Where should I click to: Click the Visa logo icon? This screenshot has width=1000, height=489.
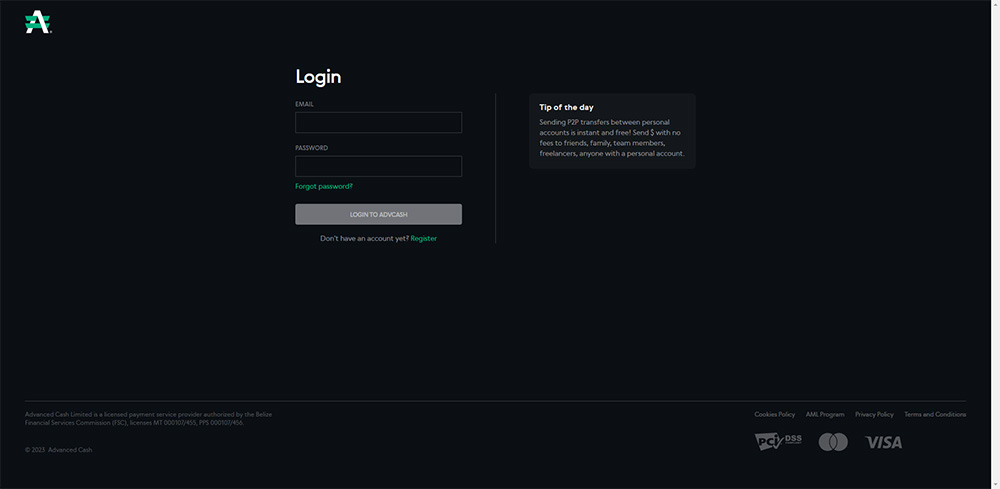point(883,442)
